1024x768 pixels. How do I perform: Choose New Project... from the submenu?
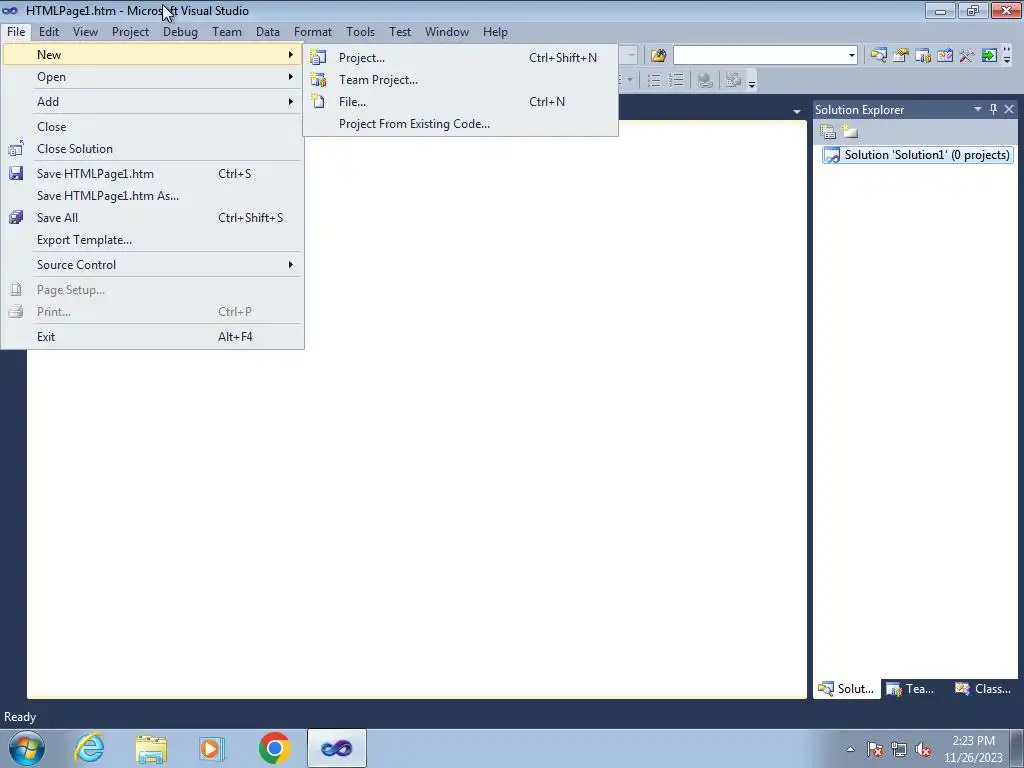[460, 57]
